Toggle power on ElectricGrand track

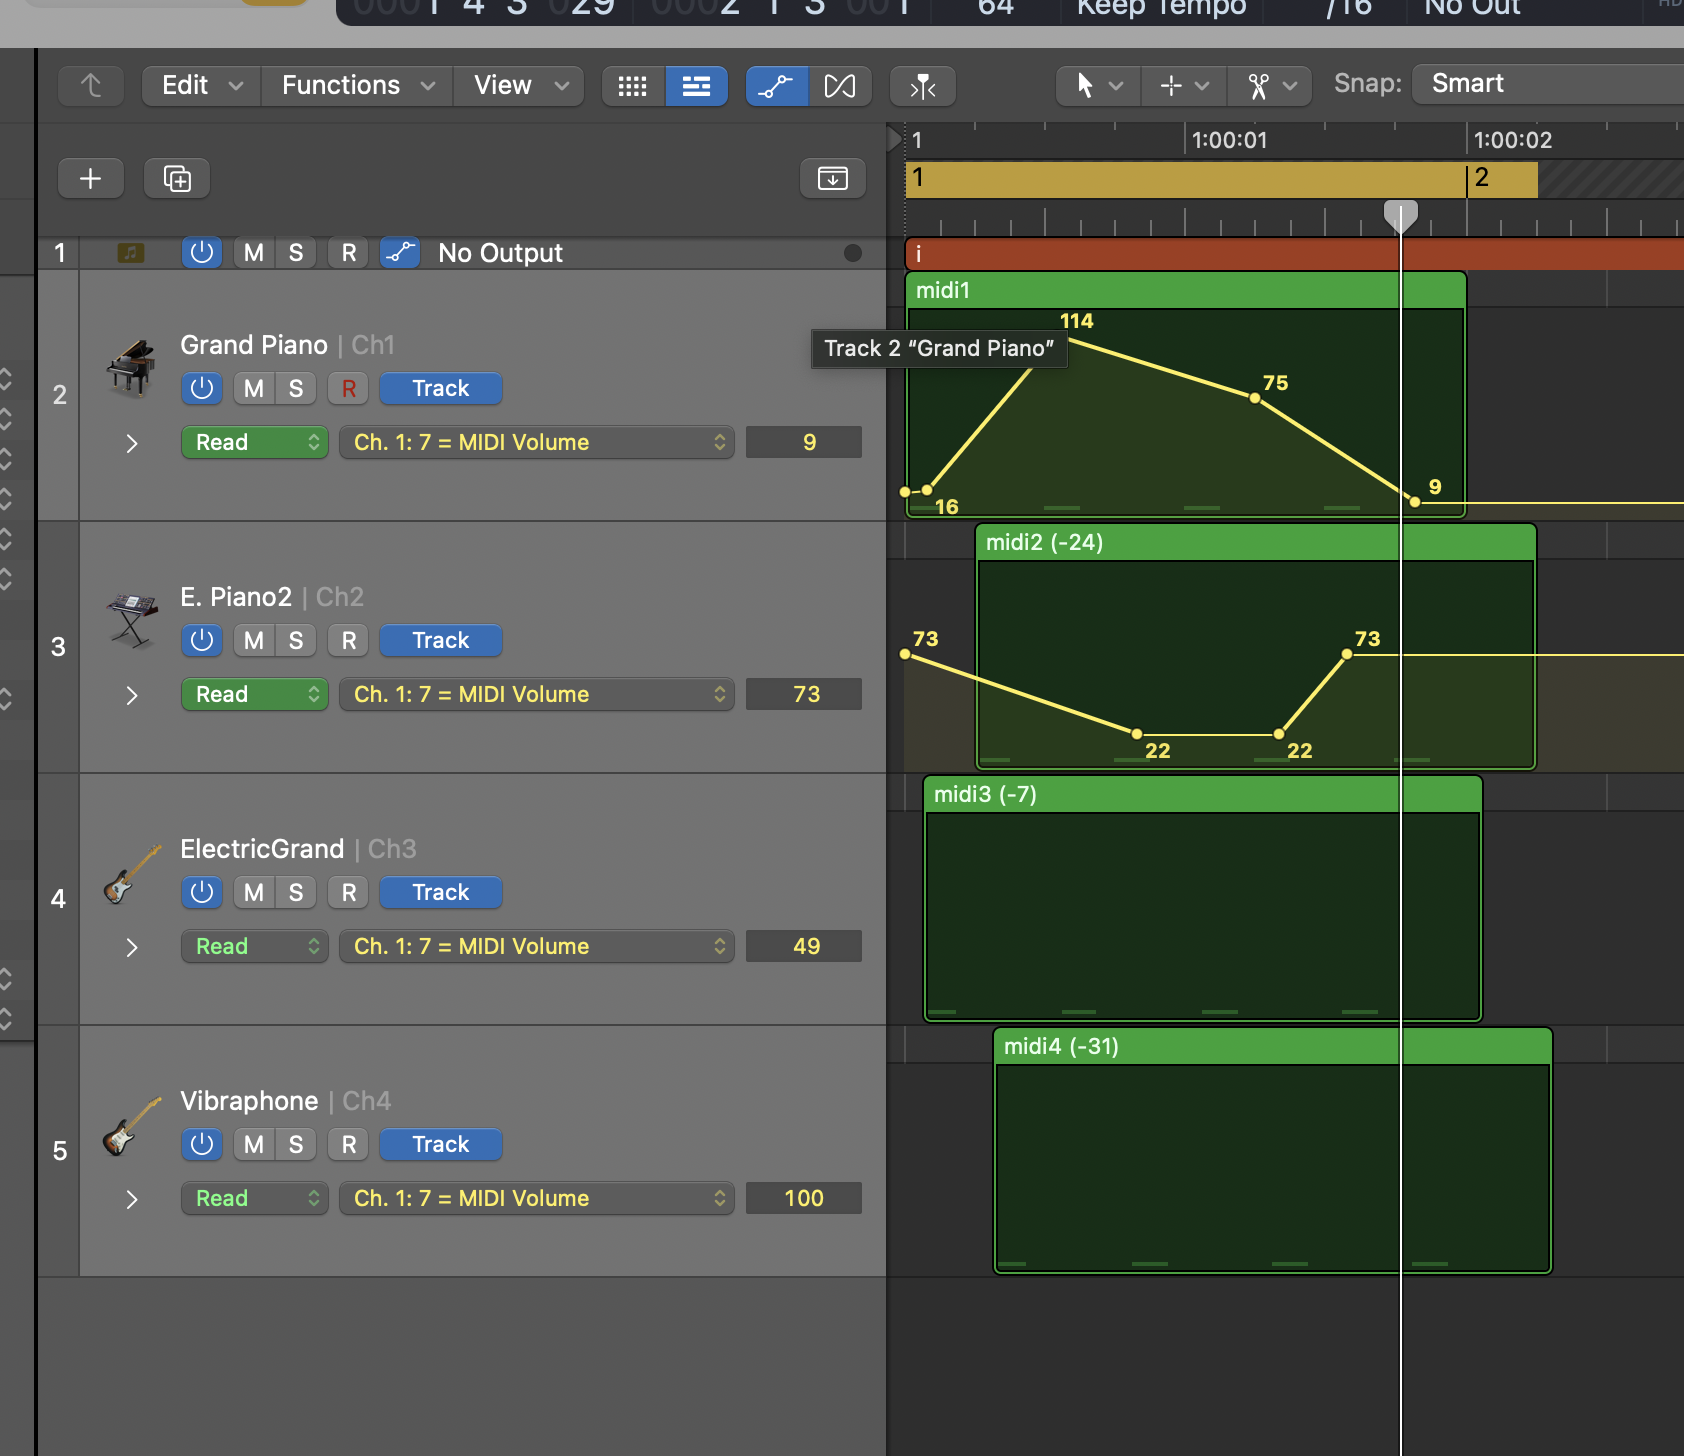coord(202,893)
